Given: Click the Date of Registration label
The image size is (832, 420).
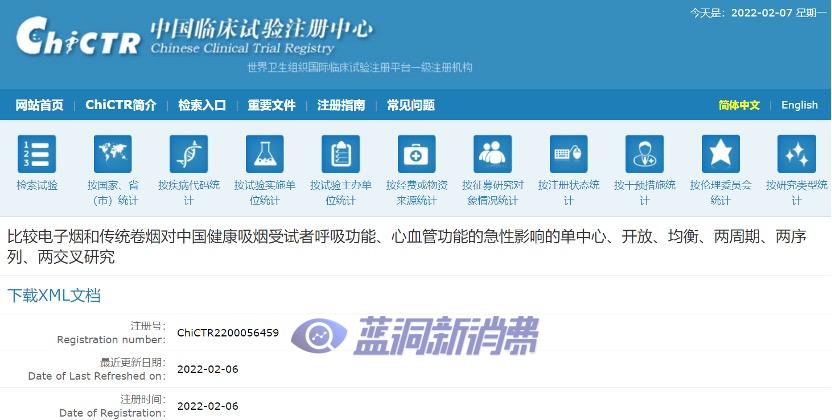Looking at the screenshot, I should 112,413.
